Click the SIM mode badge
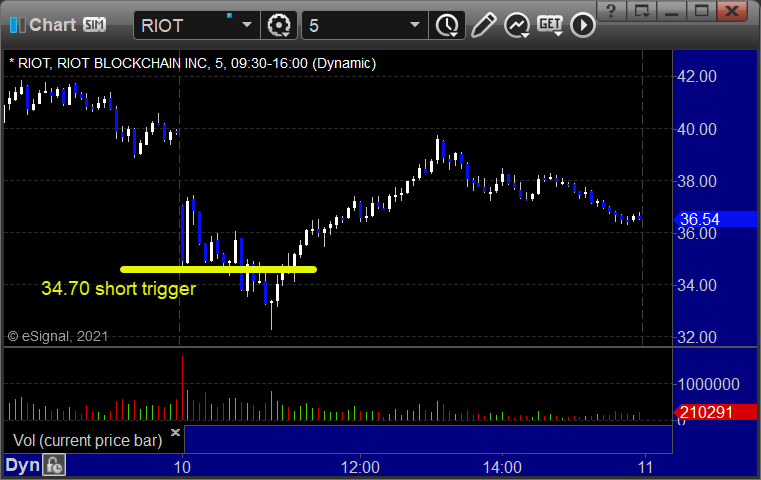The image size is (761, 480). (94, 25)
